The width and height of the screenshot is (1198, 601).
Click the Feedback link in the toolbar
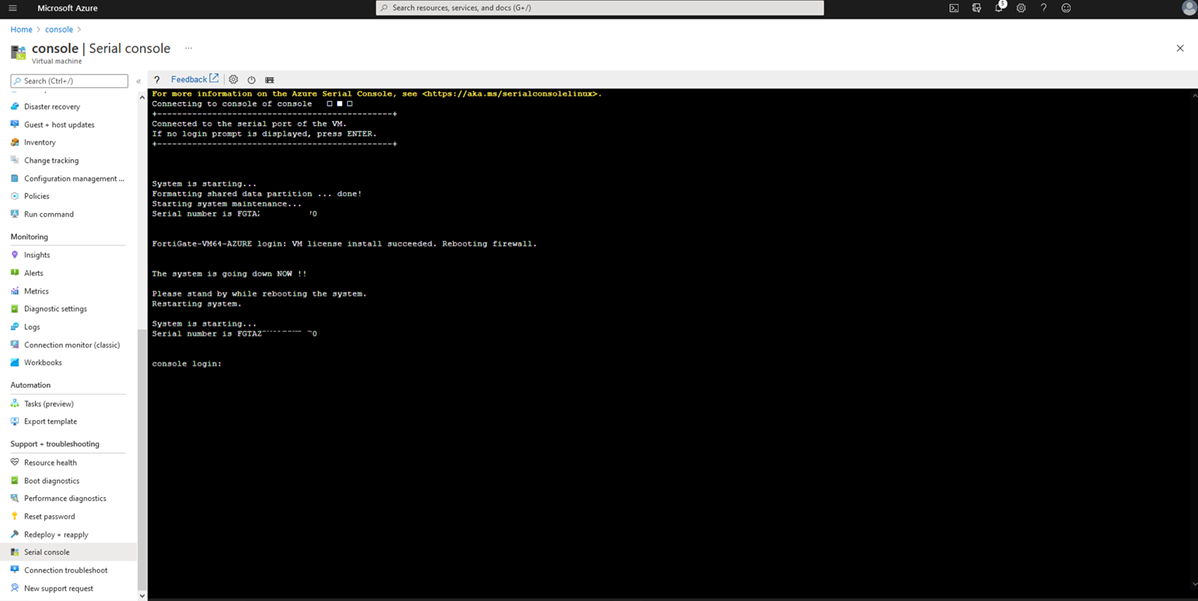[x=194, y=79]
